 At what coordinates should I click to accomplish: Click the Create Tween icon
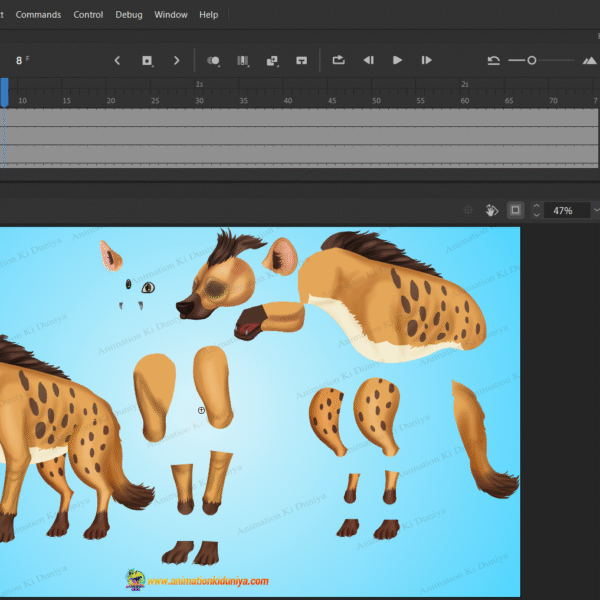pos(272,60)
